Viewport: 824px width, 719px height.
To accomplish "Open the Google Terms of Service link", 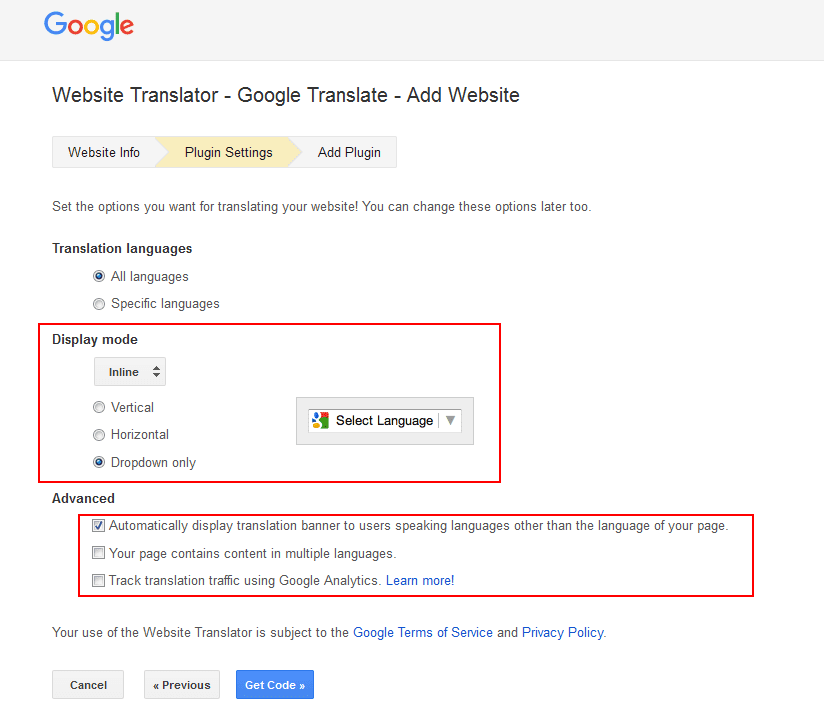I will click(422, 632).
